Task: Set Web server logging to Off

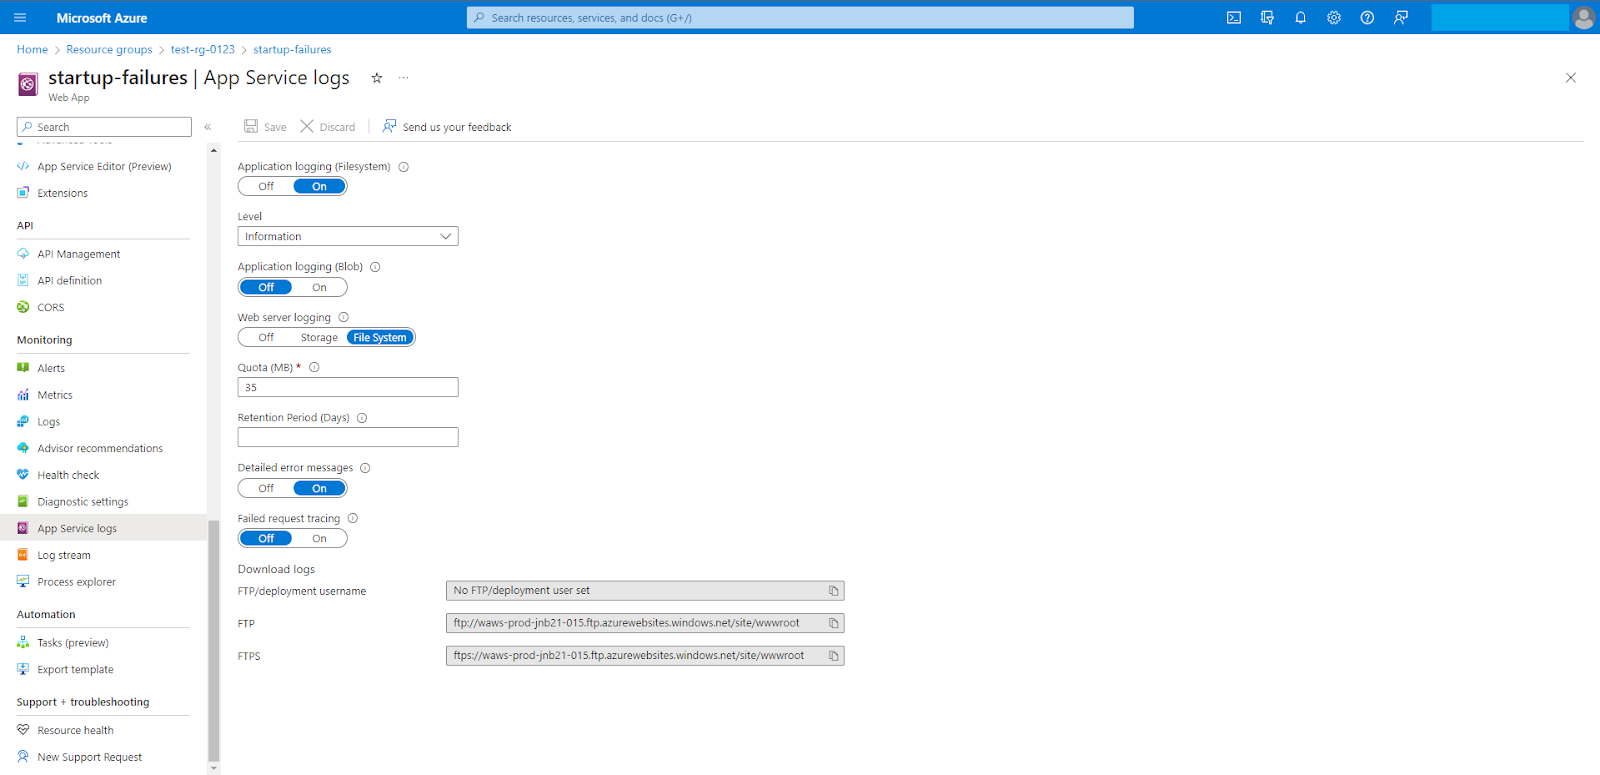Action: coord(266,337)
